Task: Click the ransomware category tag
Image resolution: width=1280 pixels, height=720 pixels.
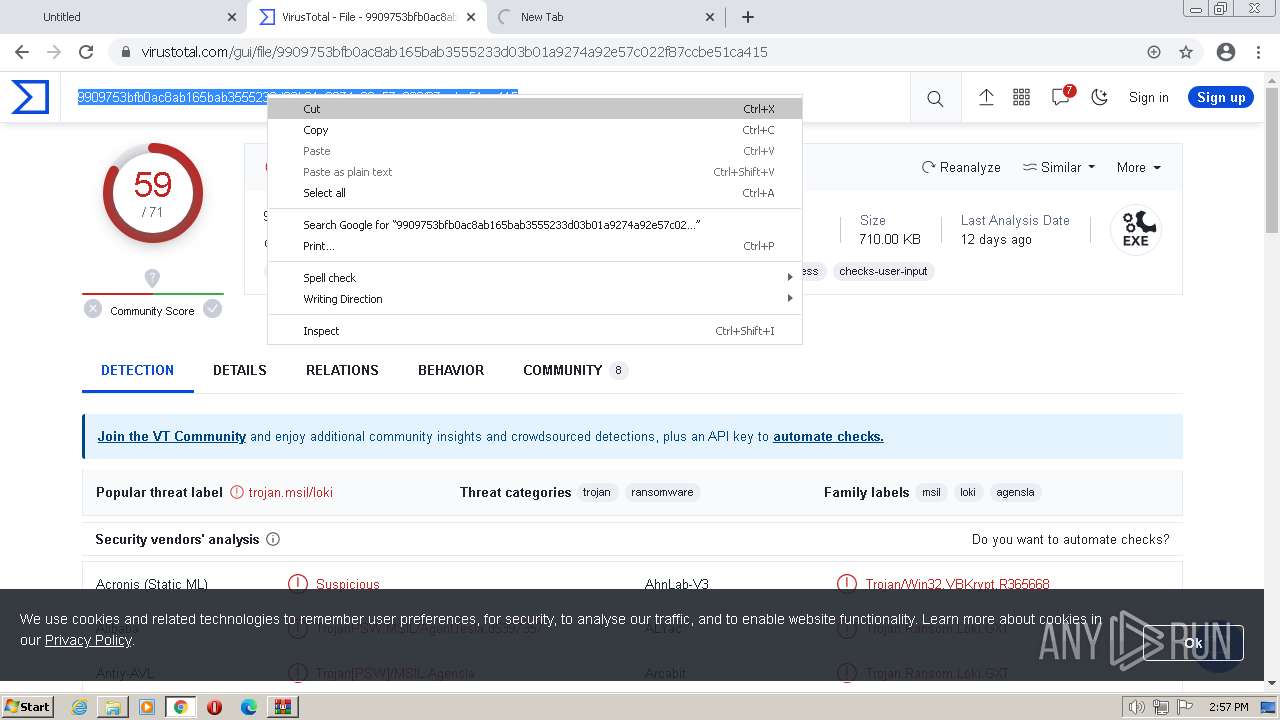Action: click(x=662, y=492)
